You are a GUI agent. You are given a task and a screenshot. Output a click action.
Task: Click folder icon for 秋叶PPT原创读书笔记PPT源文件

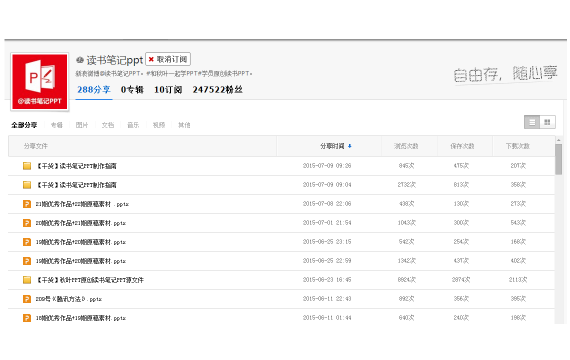27,280
